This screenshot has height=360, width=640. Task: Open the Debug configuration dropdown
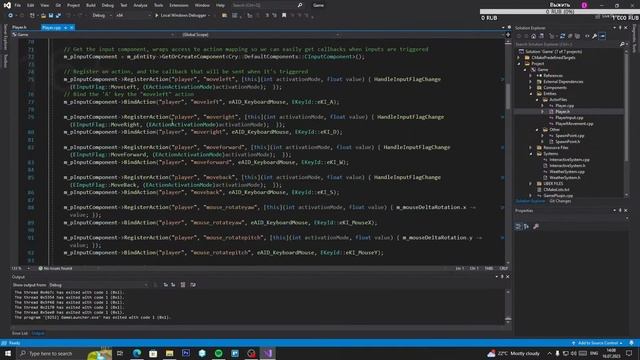(x=102, y=16)
